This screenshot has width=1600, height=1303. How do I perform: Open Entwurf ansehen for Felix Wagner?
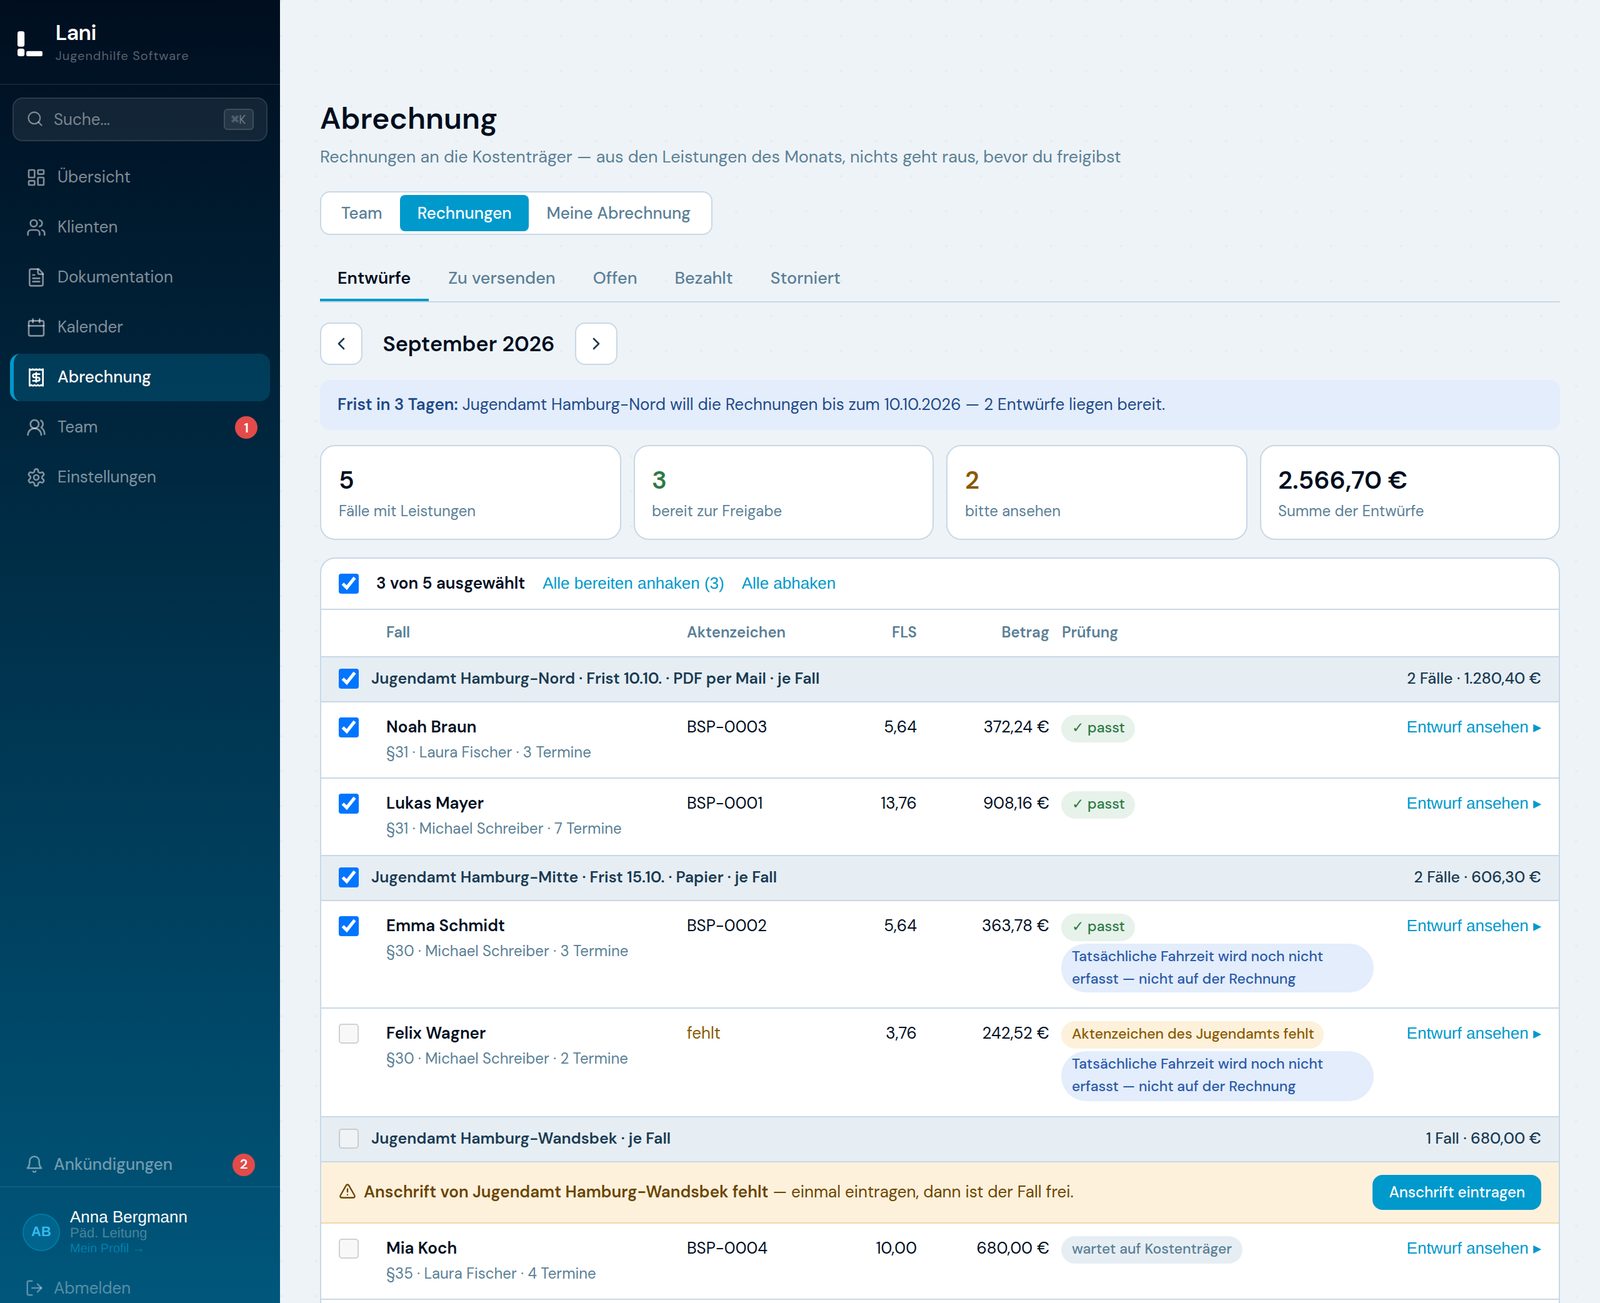(1473, 1033)
